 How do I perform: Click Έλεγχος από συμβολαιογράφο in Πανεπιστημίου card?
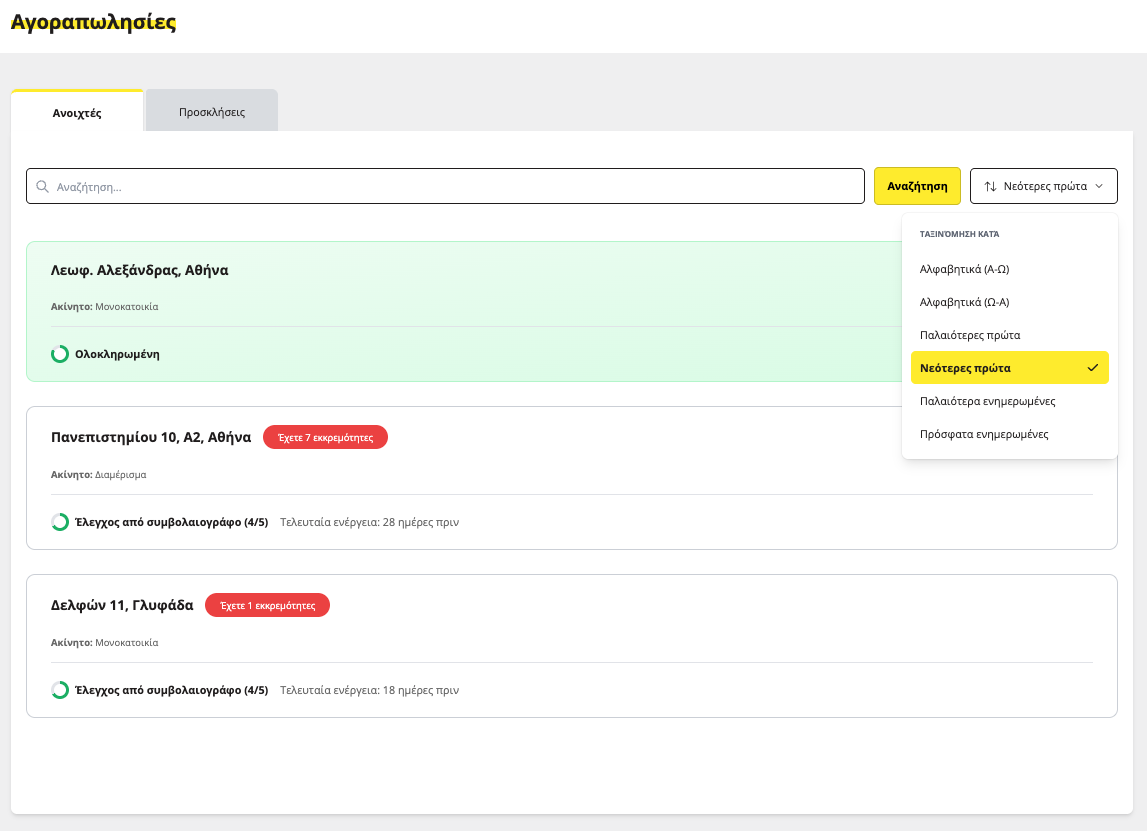172,522
